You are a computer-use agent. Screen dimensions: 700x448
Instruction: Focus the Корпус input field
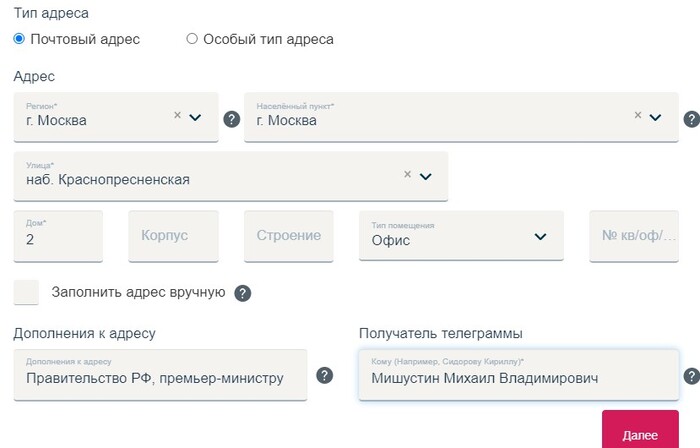click(x=173, y=236)
